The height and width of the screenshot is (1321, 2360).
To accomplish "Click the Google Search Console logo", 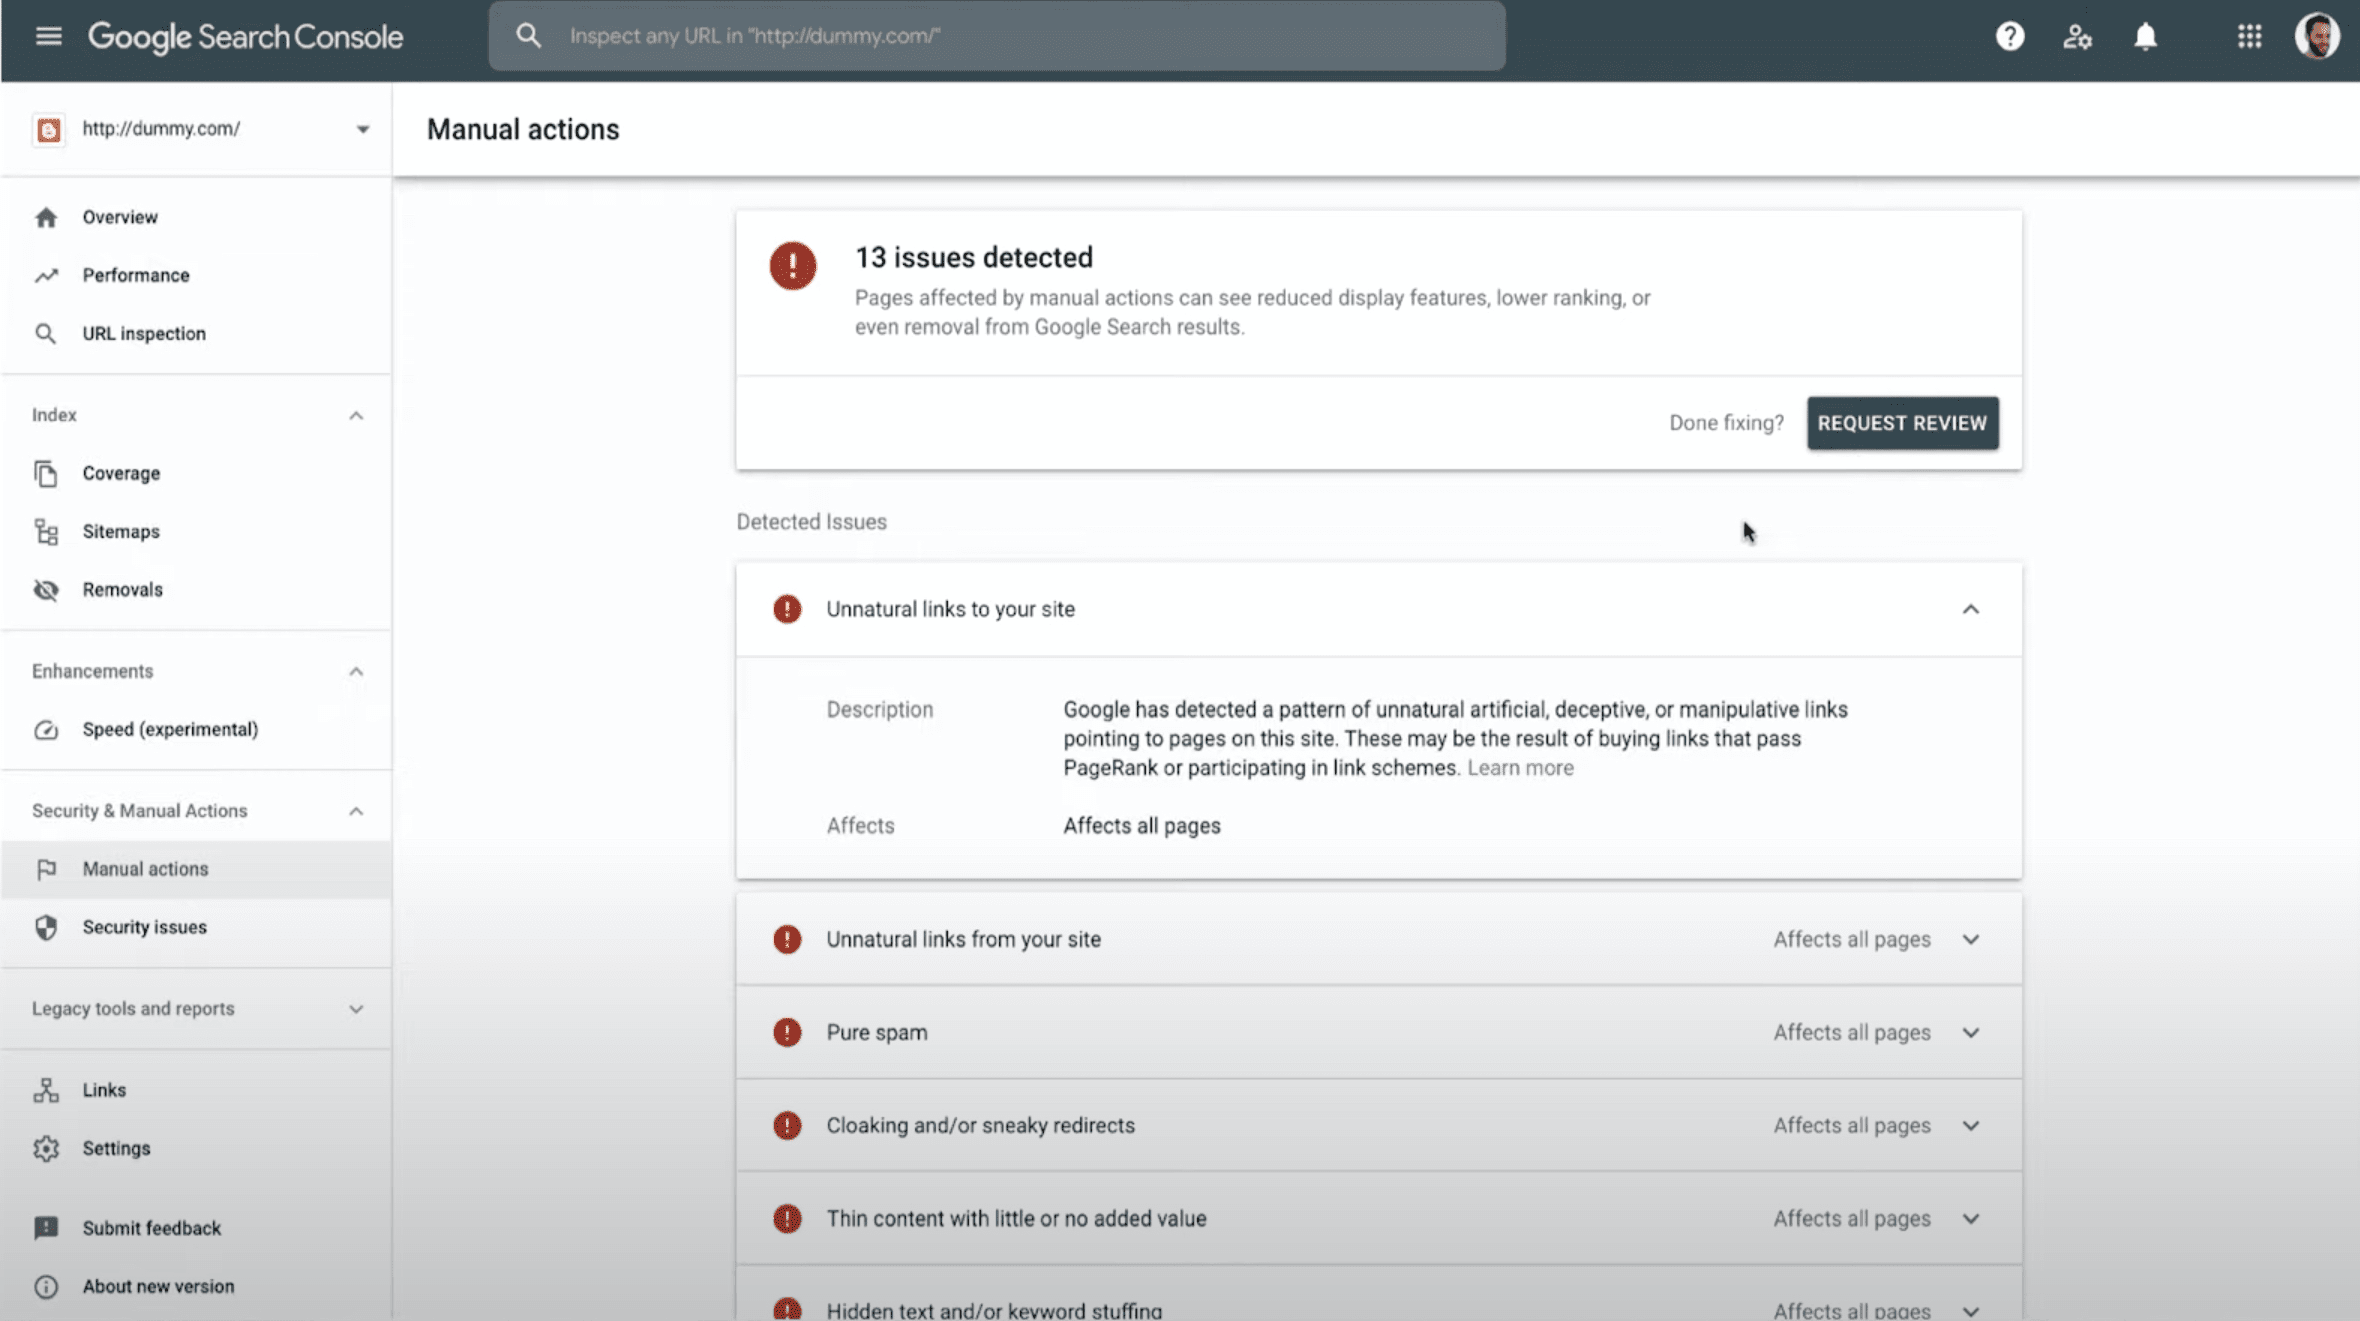I will [x=245, y=37].
